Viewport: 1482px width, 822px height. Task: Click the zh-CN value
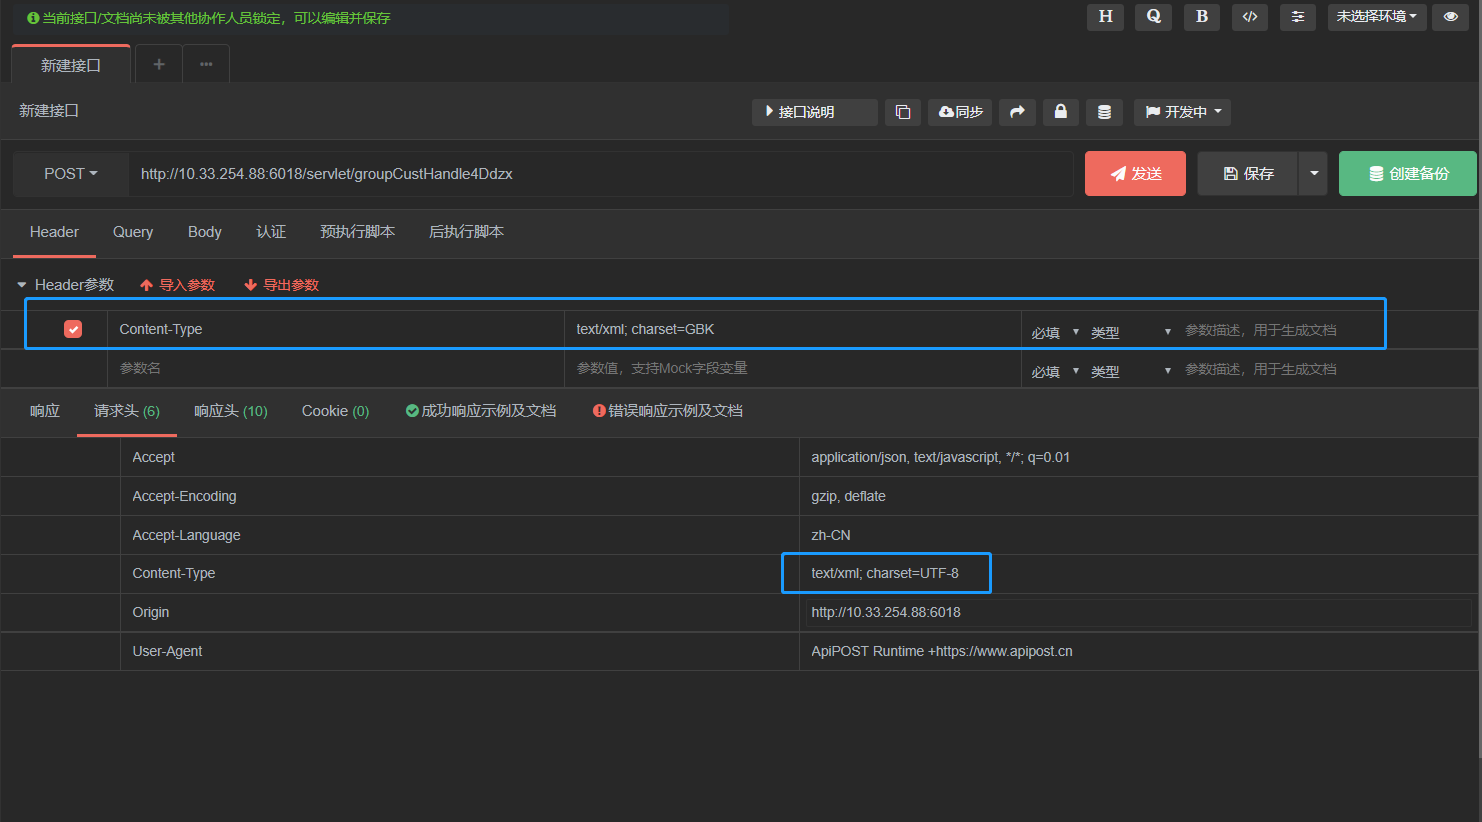pos(831,535)
